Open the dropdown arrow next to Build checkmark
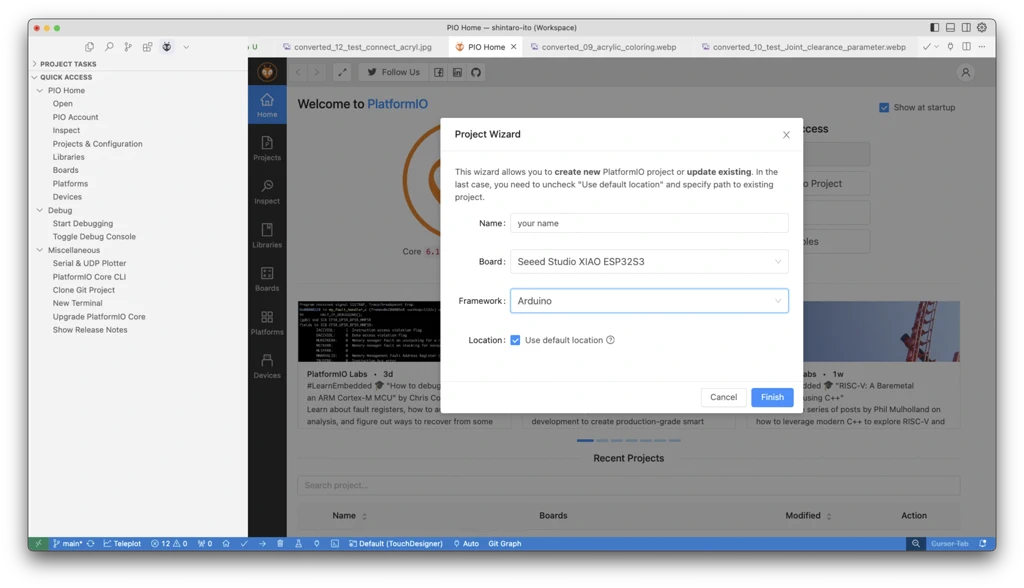The width and height of the screenshot is (1024, 588). 936,47
